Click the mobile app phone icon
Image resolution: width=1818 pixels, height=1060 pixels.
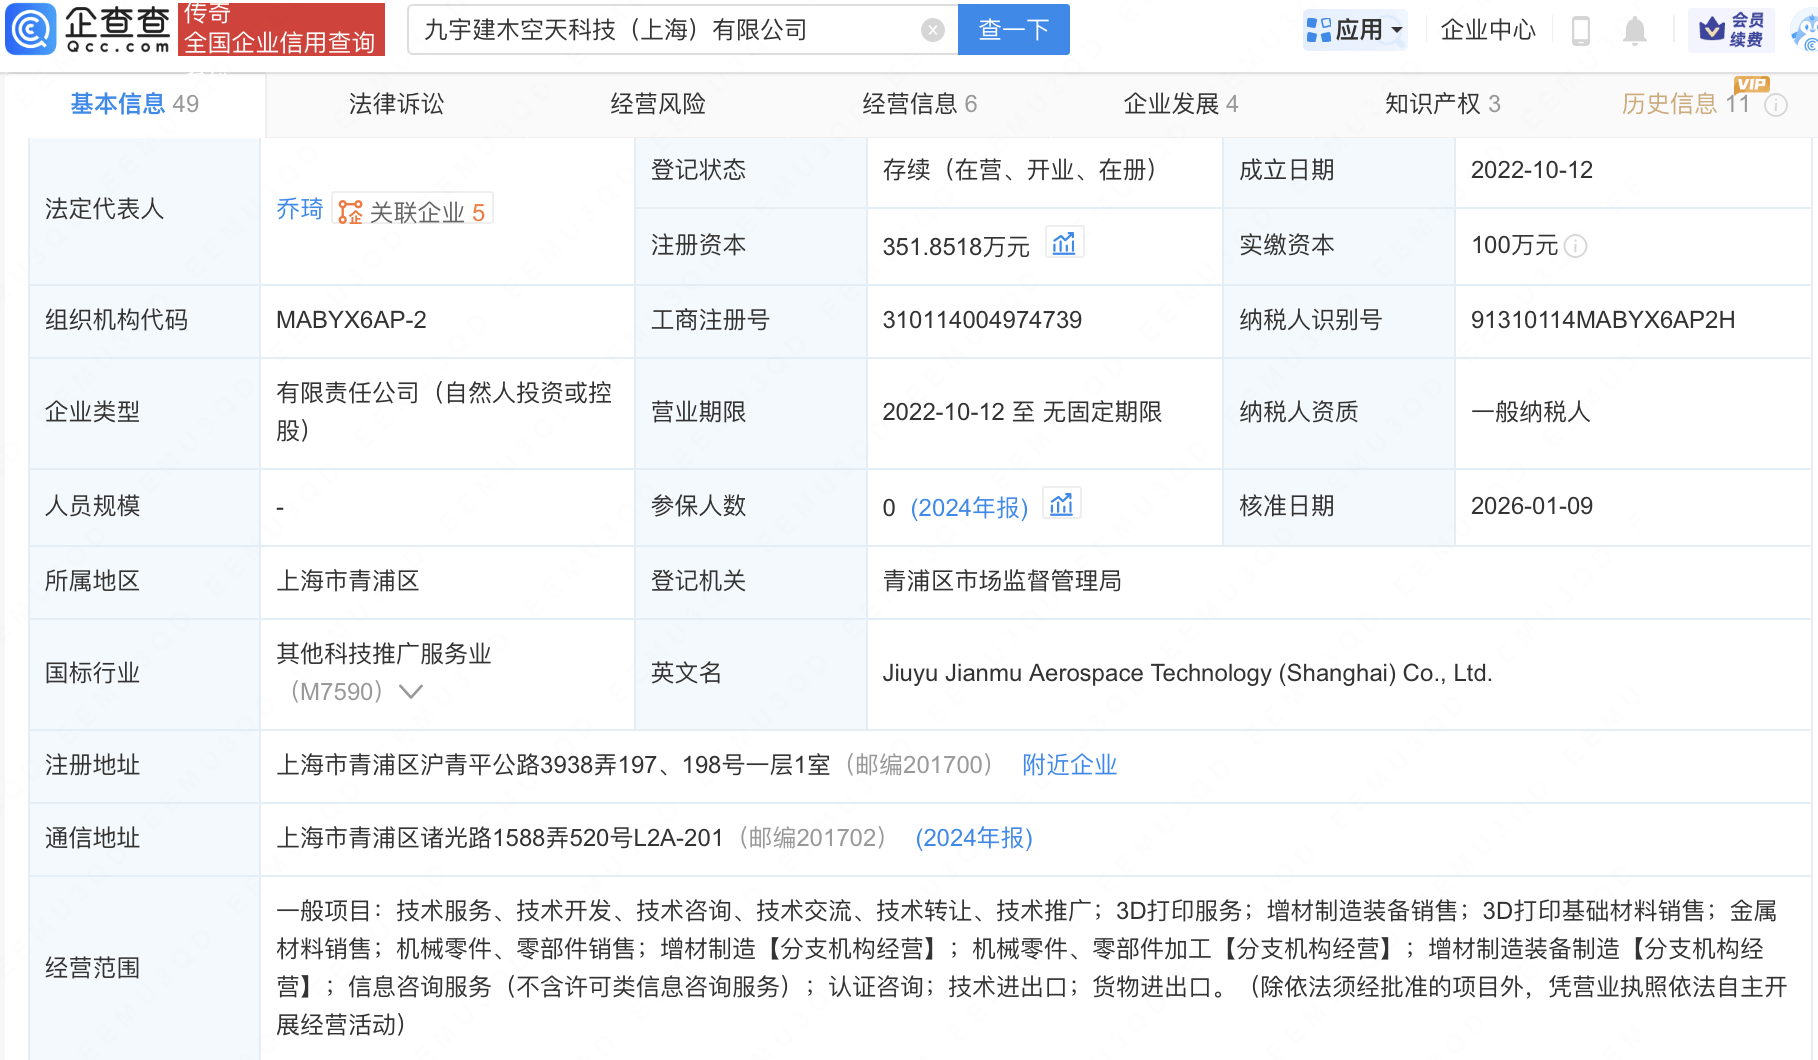coord(1581,30)
